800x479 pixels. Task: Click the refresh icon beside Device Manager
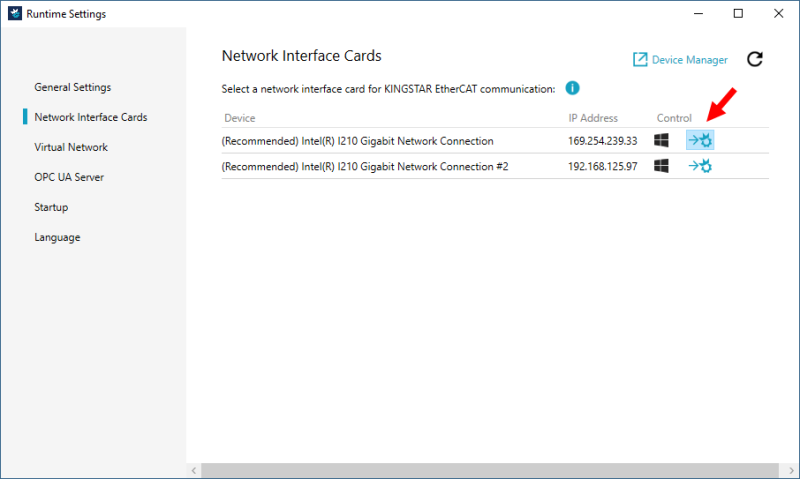pyautogui.click(x=755, y=60)
